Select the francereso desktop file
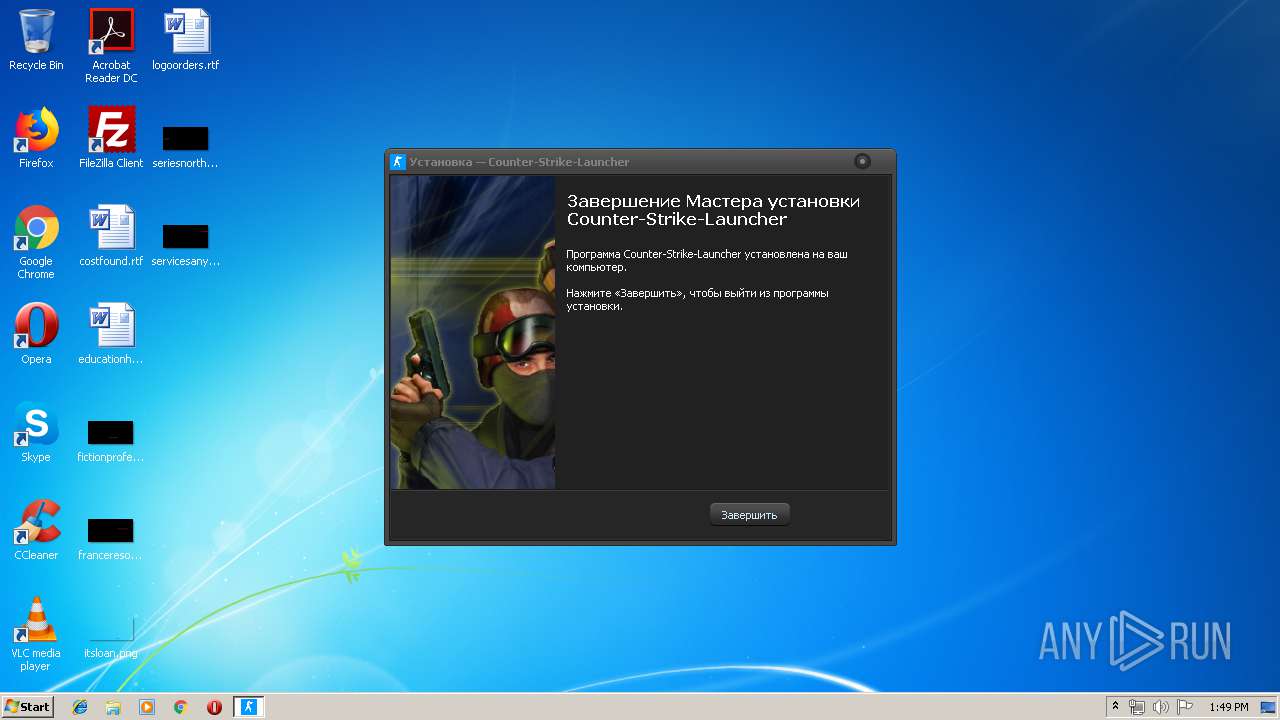This screenshot has width=1280, height=720. [x=111, y=538]
